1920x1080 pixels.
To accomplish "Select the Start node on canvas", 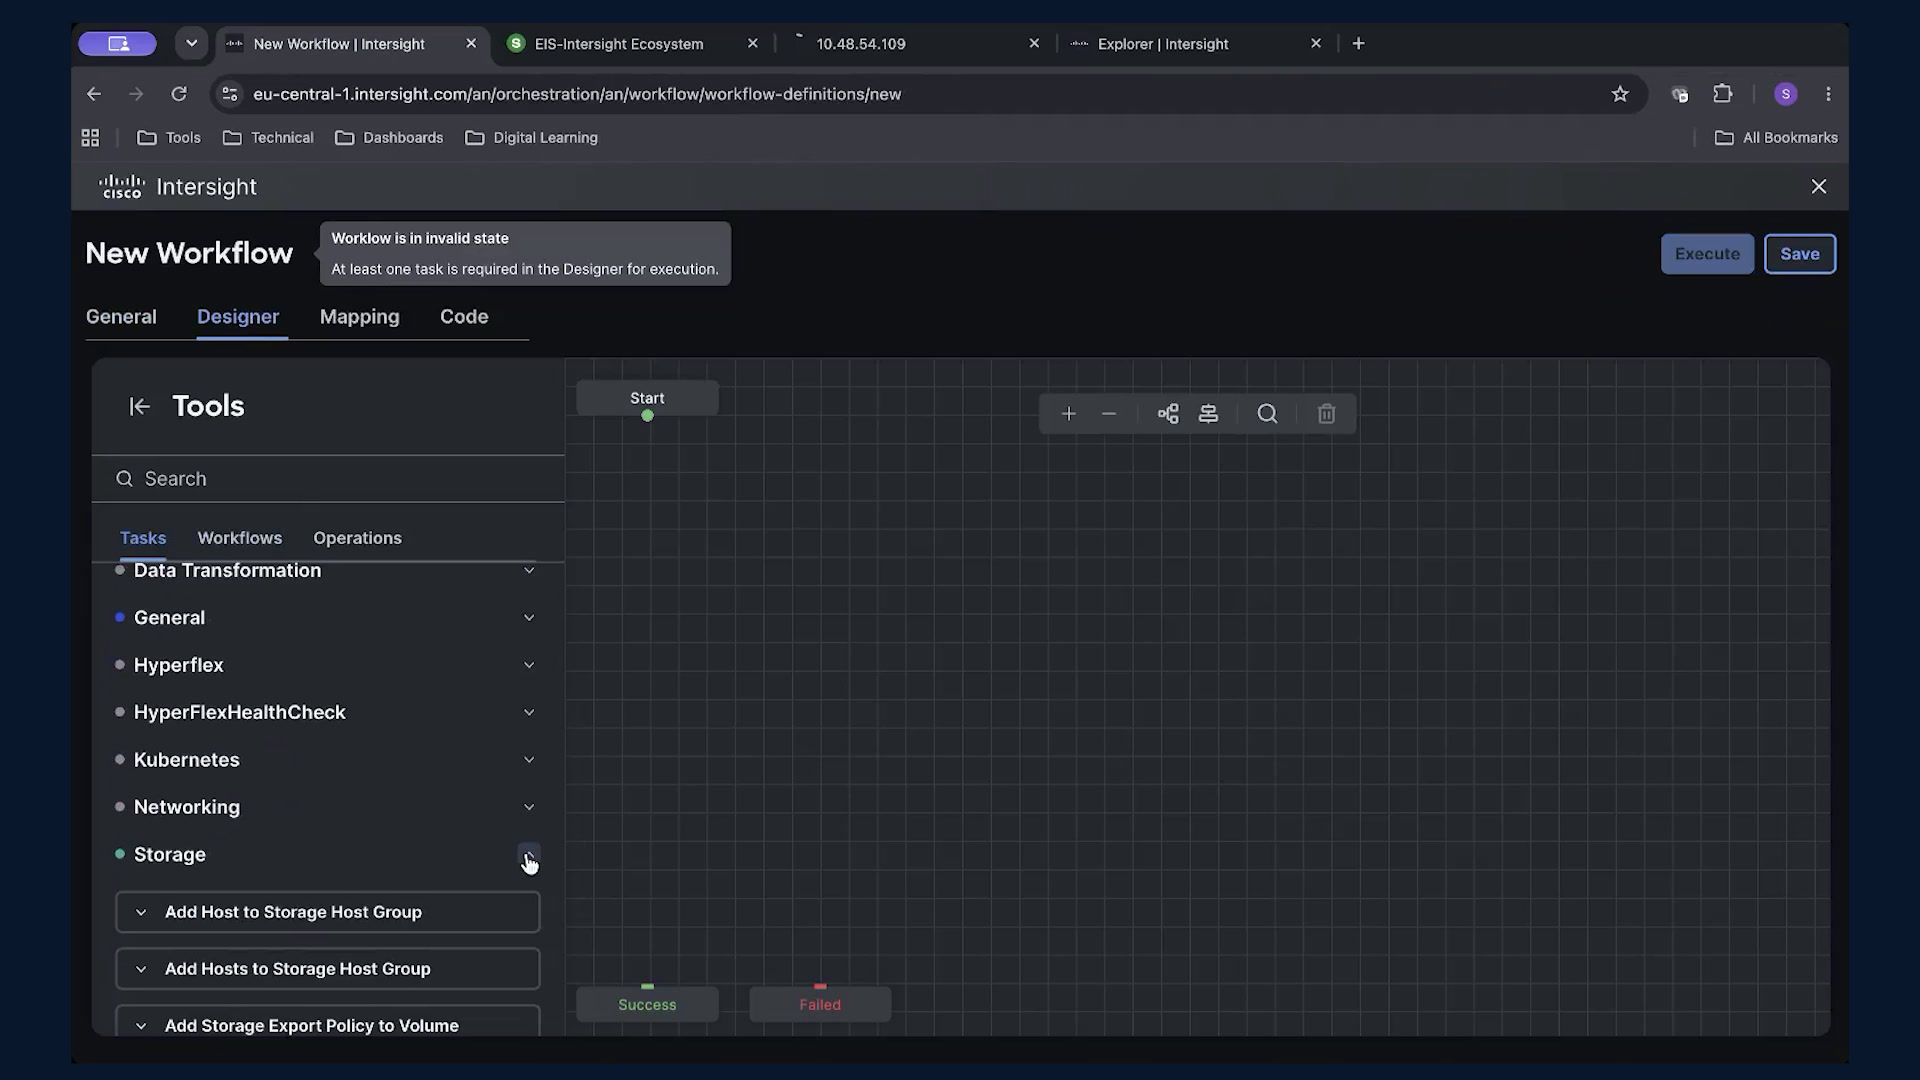I will point(647,398).
